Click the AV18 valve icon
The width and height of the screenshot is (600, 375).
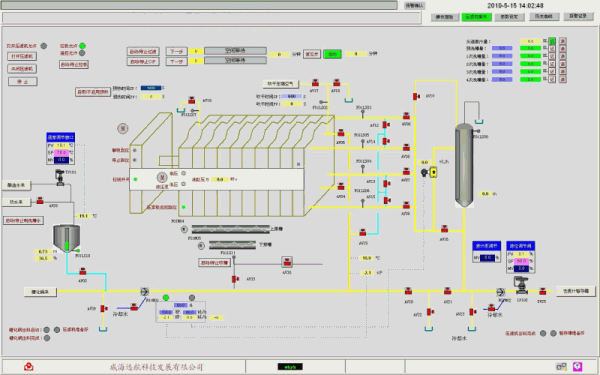336,83
